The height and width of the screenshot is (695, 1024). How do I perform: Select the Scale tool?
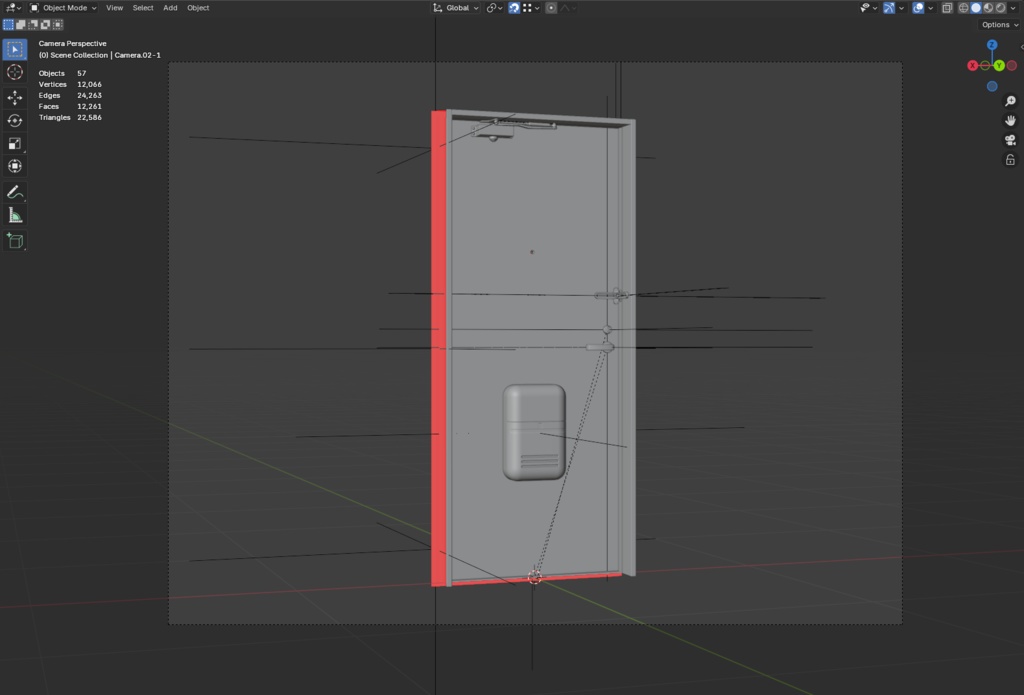pyautogui.click(x=14, y=144)
